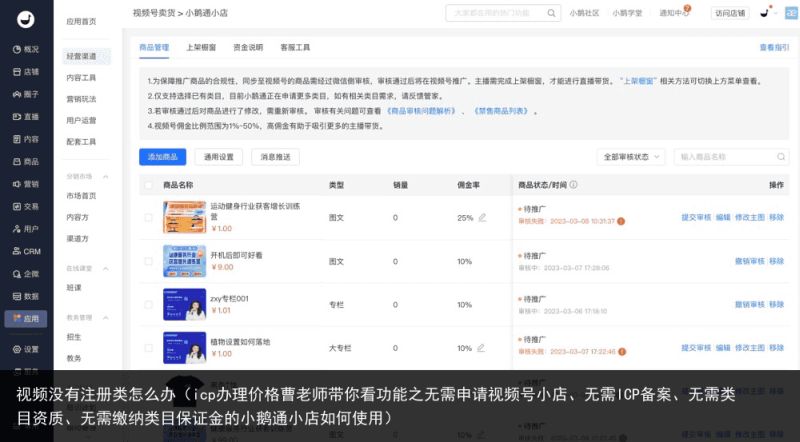
Task: Open 设置 gear icon in sidebar
Action: [x=17, y=350]
